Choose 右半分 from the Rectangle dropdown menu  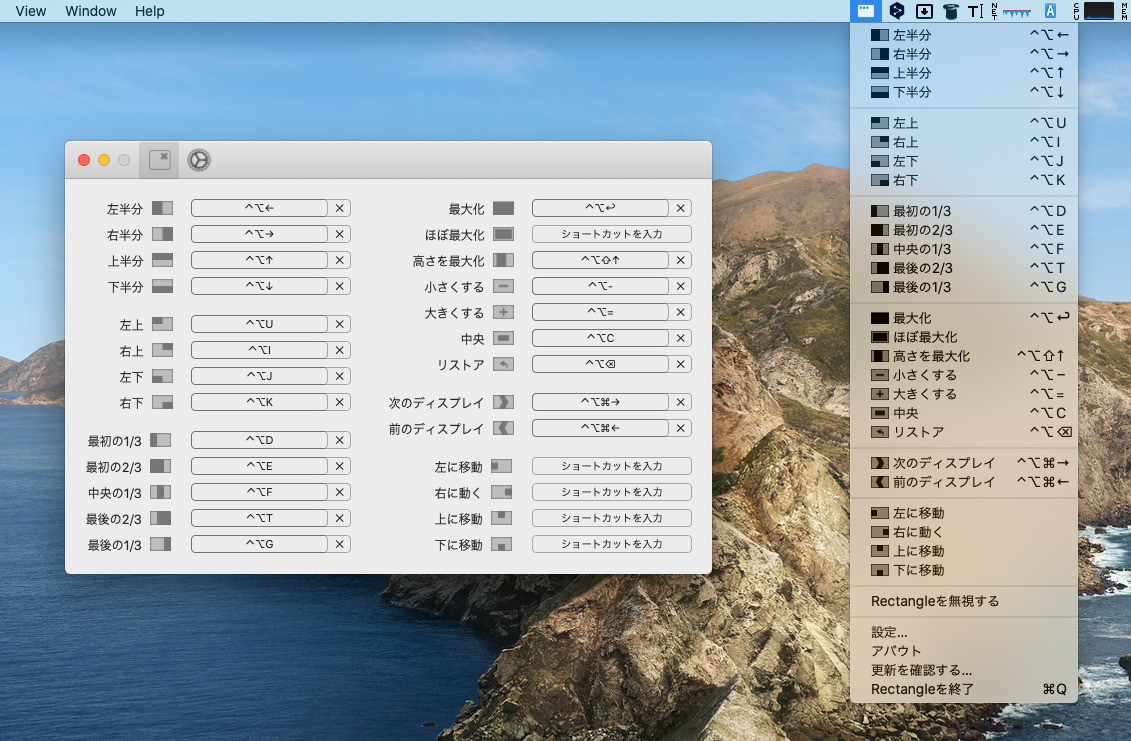911,54
